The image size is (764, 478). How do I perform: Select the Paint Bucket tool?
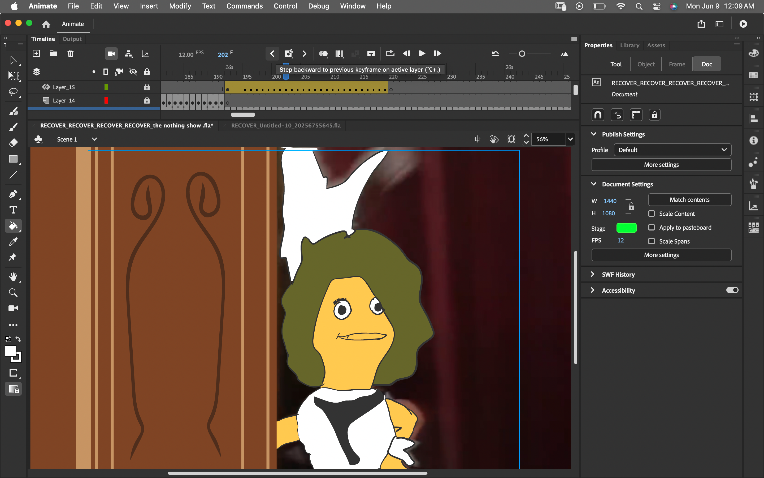click(x=13, y=226)
